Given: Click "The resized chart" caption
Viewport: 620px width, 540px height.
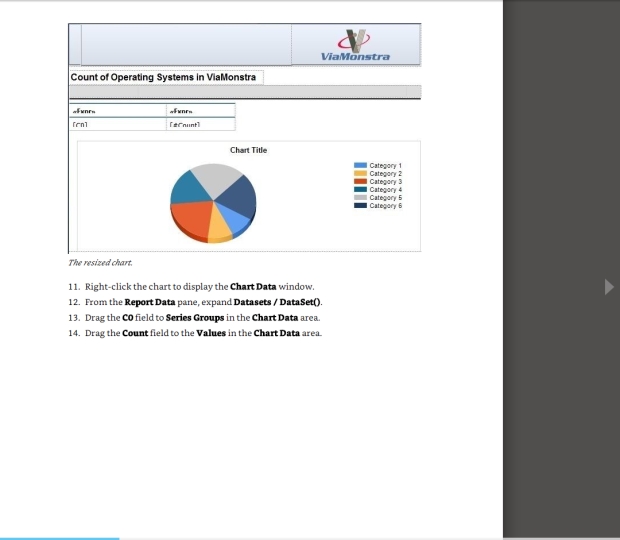Looking at the screenshot, I should click(x=100, y=263).
